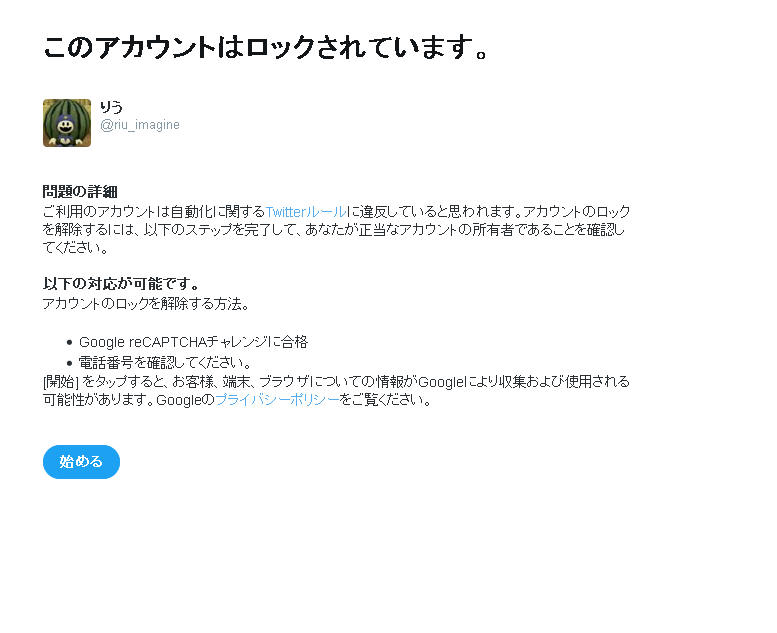The height and width of the screenshot is (633, 777).
Task: Click the てください。 line ending the details paragraph
Action: (x=75, y=248)
